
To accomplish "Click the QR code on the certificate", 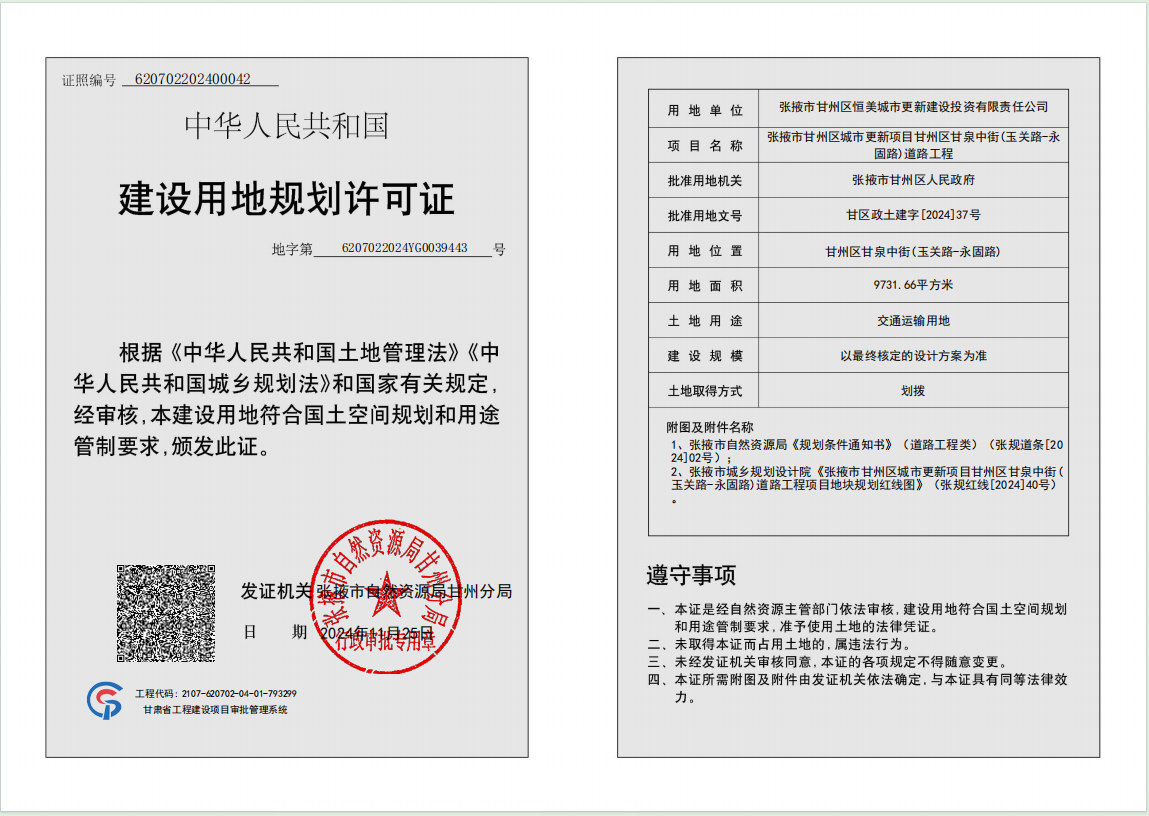I will pyautogui.click(x=166, y=613).
